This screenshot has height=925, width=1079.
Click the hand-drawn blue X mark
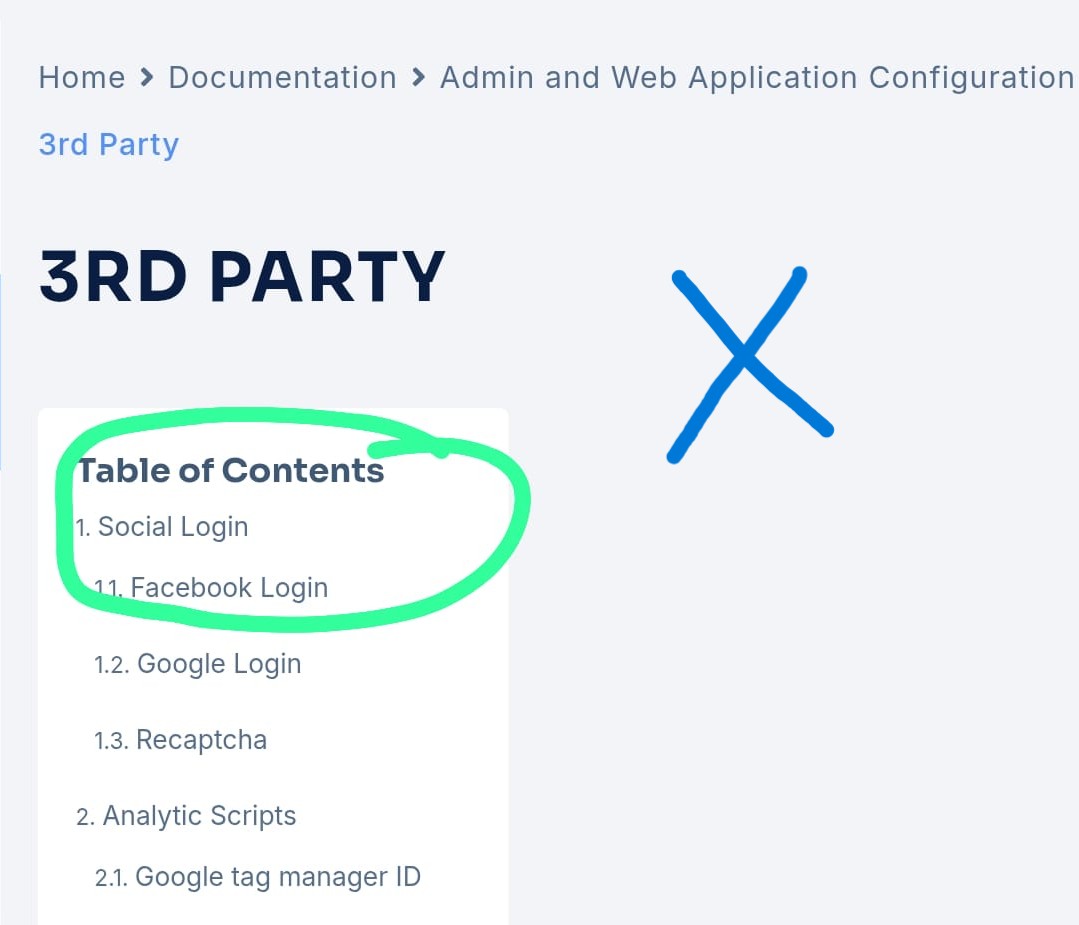pos(750,365)
